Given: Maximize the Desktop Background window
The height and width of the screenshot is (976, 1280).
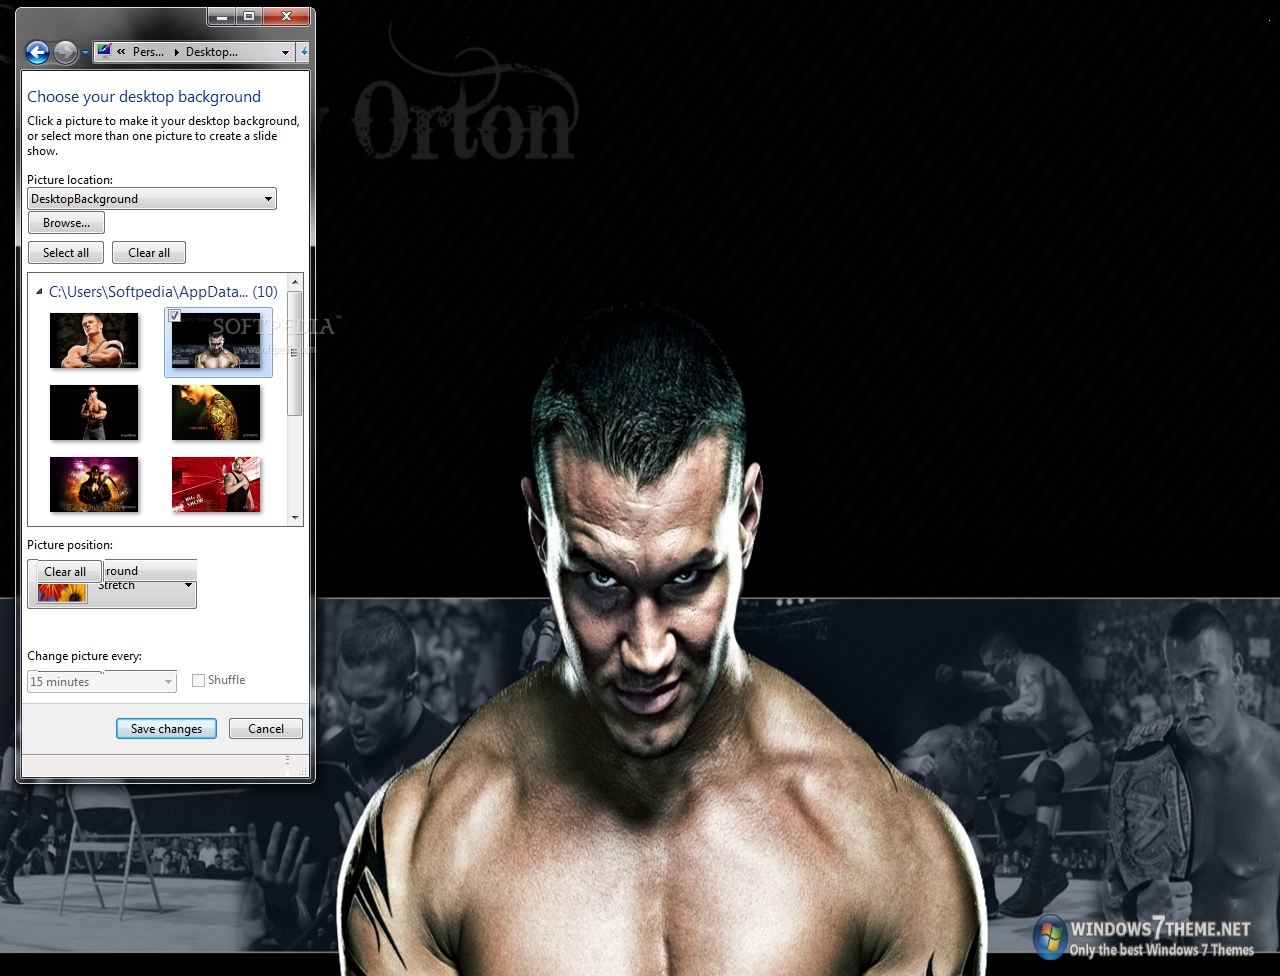Looking at the screenshot, I should click(x=249, y=16).
